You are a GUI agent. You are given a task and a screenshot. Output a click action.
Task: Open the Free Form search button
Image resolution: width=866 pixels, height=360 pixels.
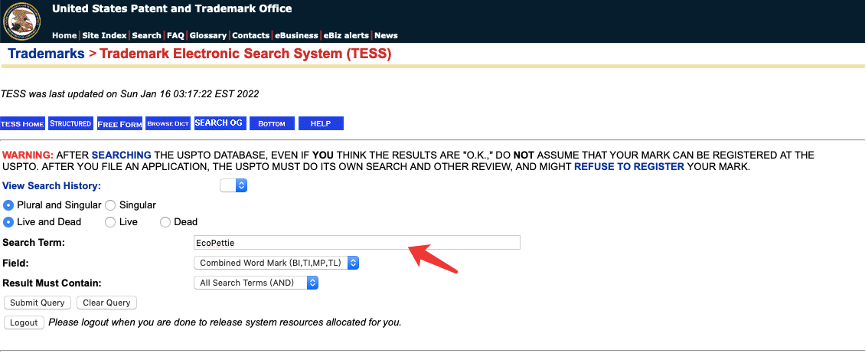coord(120,124)
